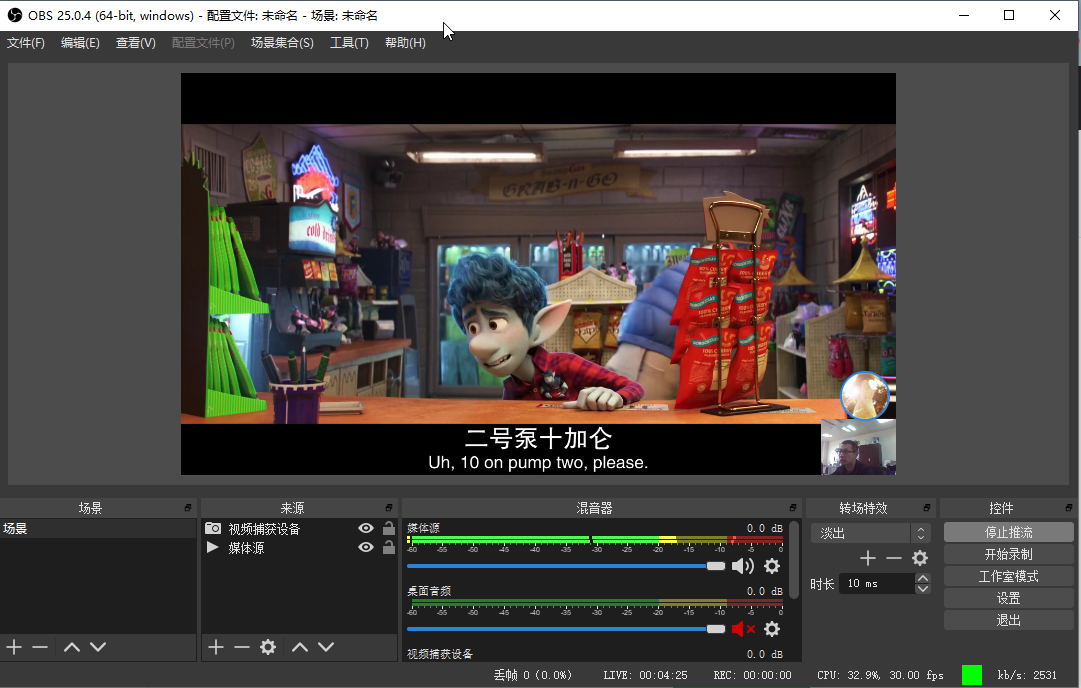Image resolution: width=1081 pixels, height=688 pixels.
Task: Lock the 媒体源 source
Action: 389,548
